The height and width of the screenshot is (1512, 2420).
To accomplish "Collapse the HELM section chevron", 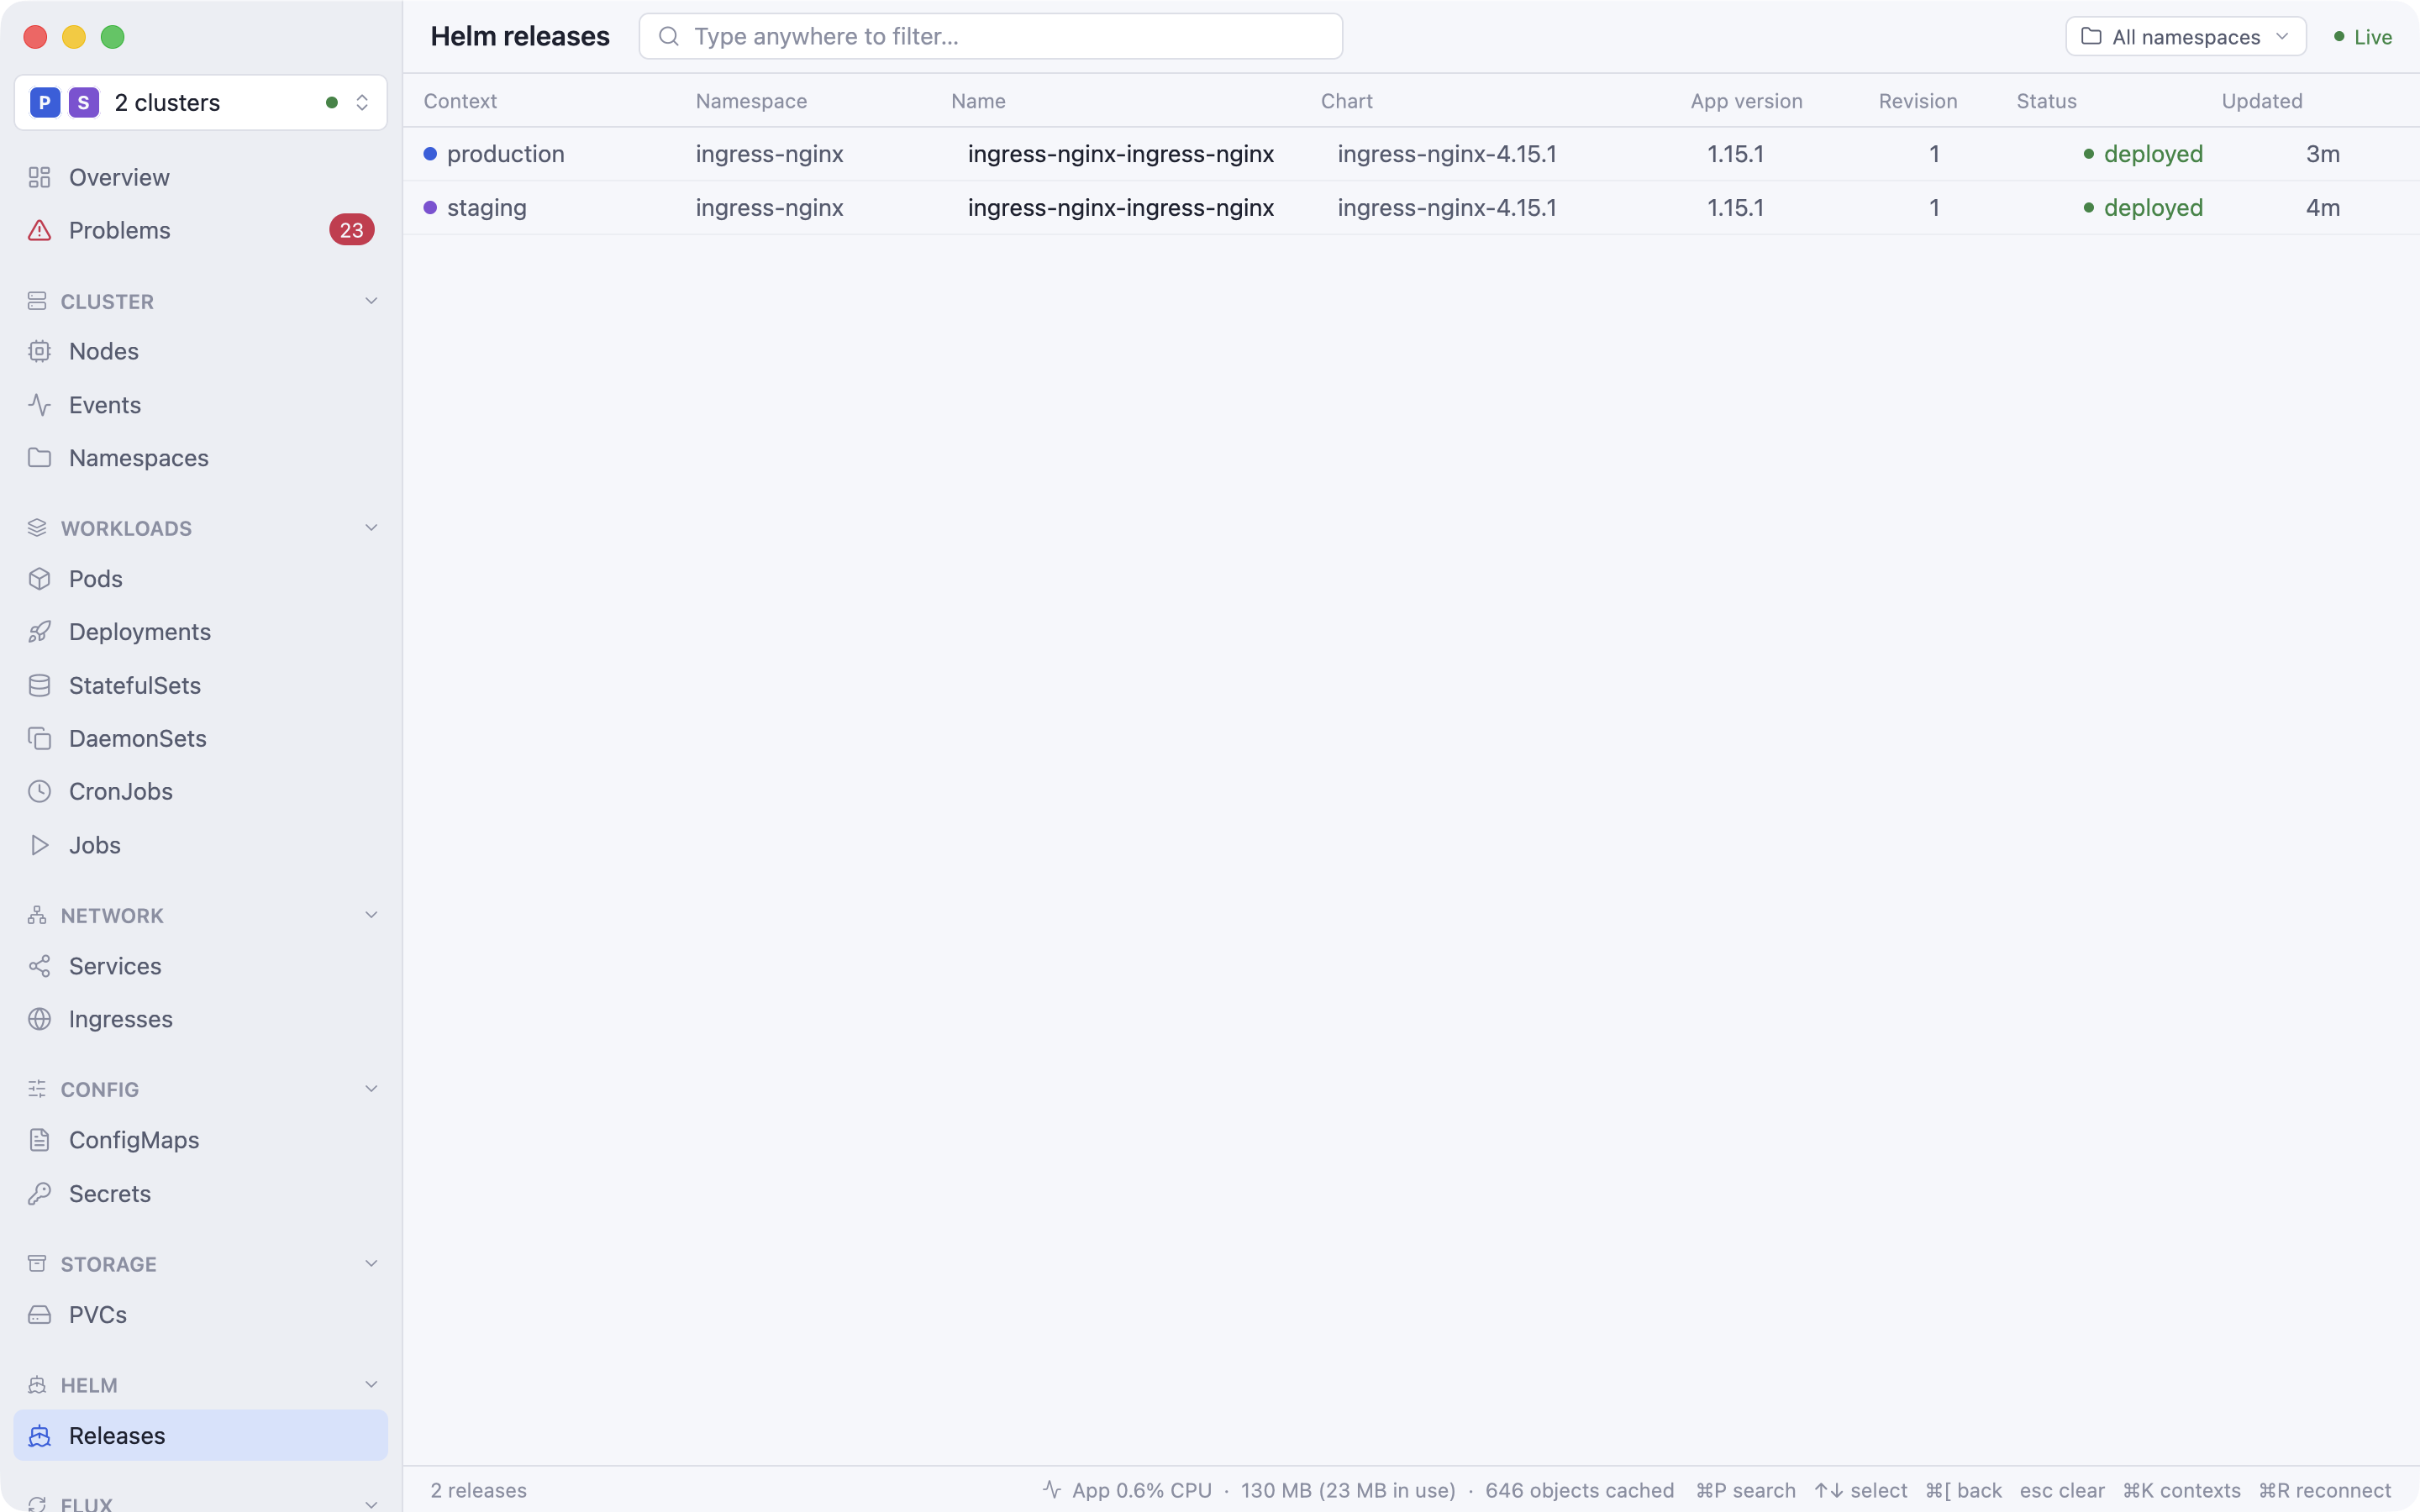I will (x=371, y=1385).
